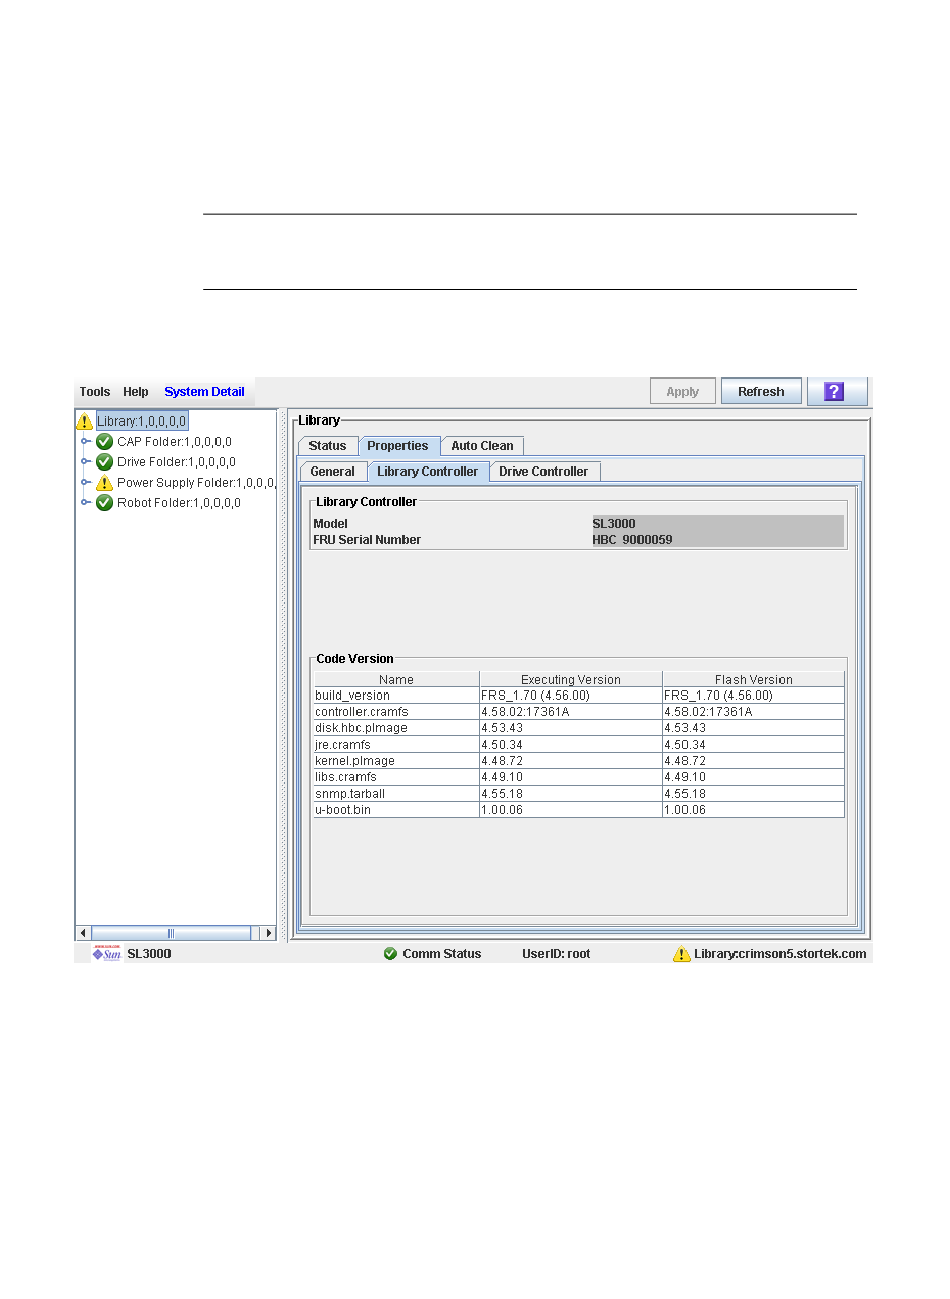
Task: Click the flash version of u-boot.bin
Action: click(x=754, y=810)
